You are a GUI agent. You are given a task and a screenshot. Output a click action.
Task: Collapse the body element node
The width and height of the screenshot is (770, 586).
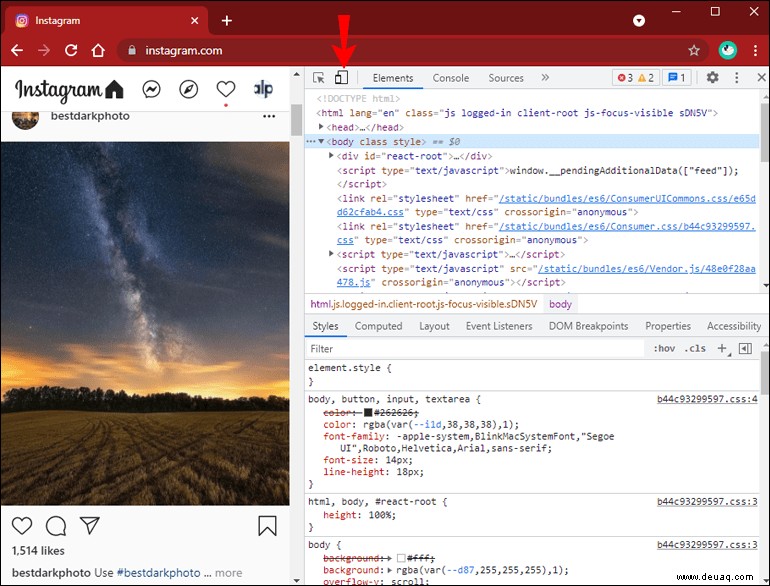tap(321, 141)
